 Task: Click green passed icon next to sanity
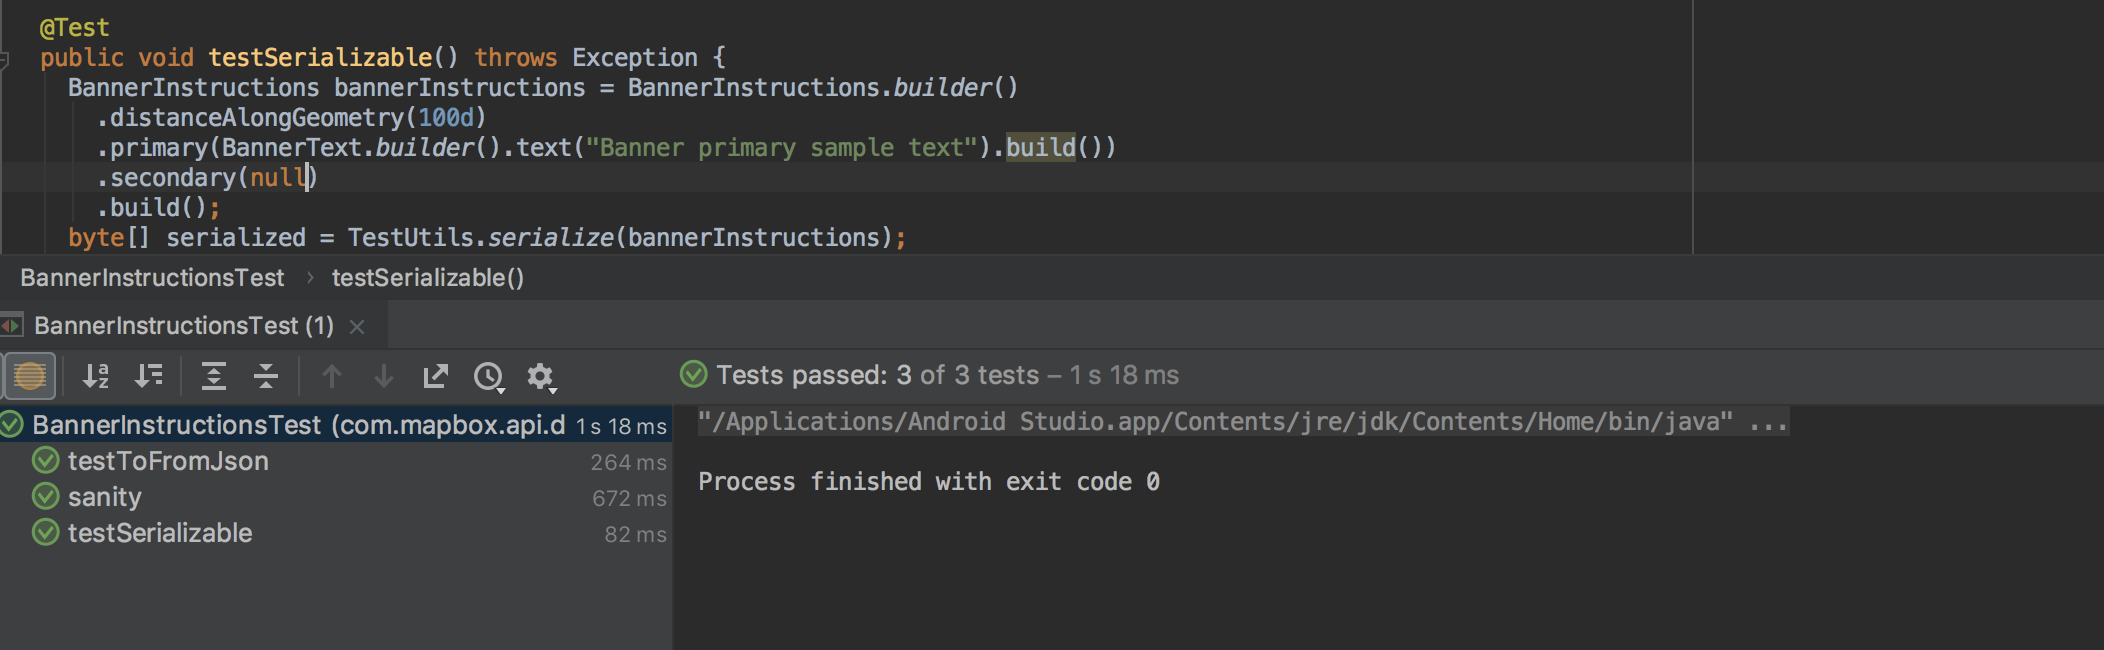[46, 496]
